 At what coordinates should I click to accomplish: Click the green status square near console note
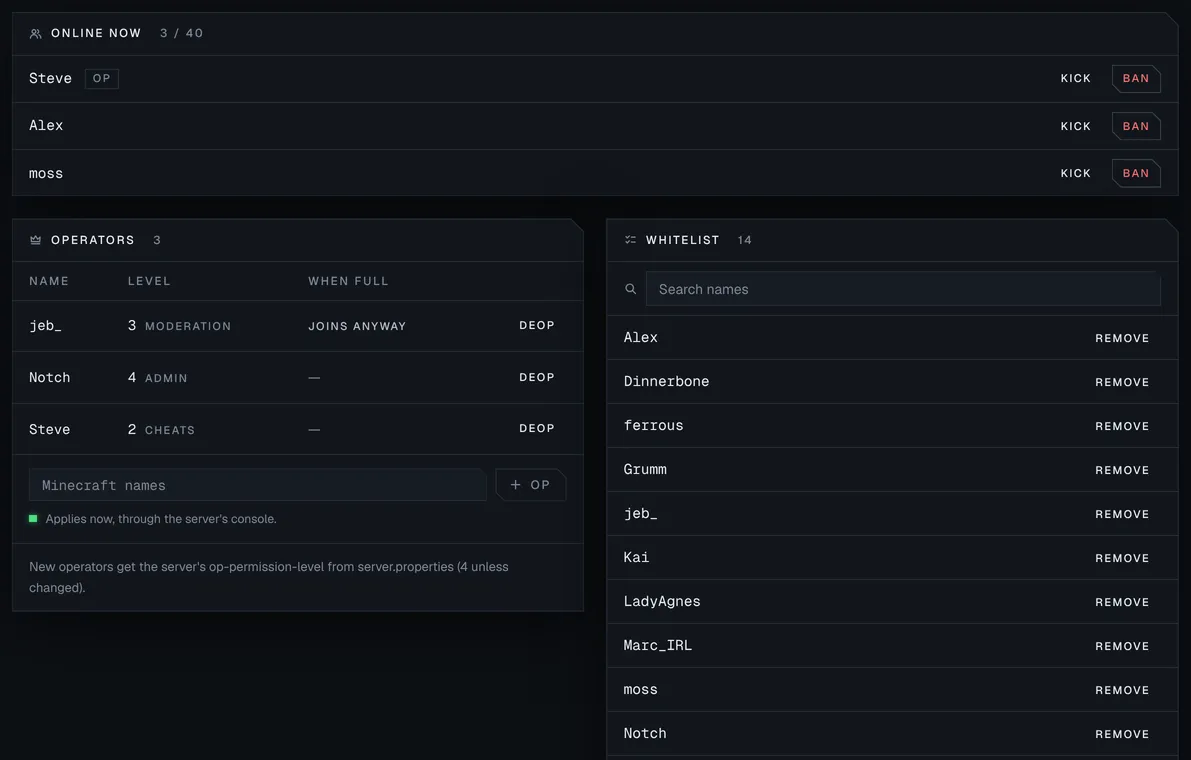(x=33, y=519)
